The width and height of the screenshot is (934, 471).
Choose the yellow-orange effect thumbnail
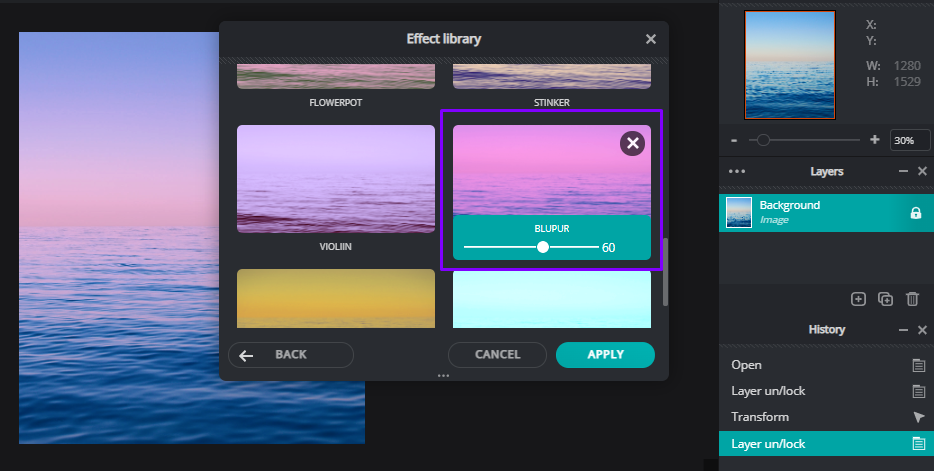coord(336,298)
